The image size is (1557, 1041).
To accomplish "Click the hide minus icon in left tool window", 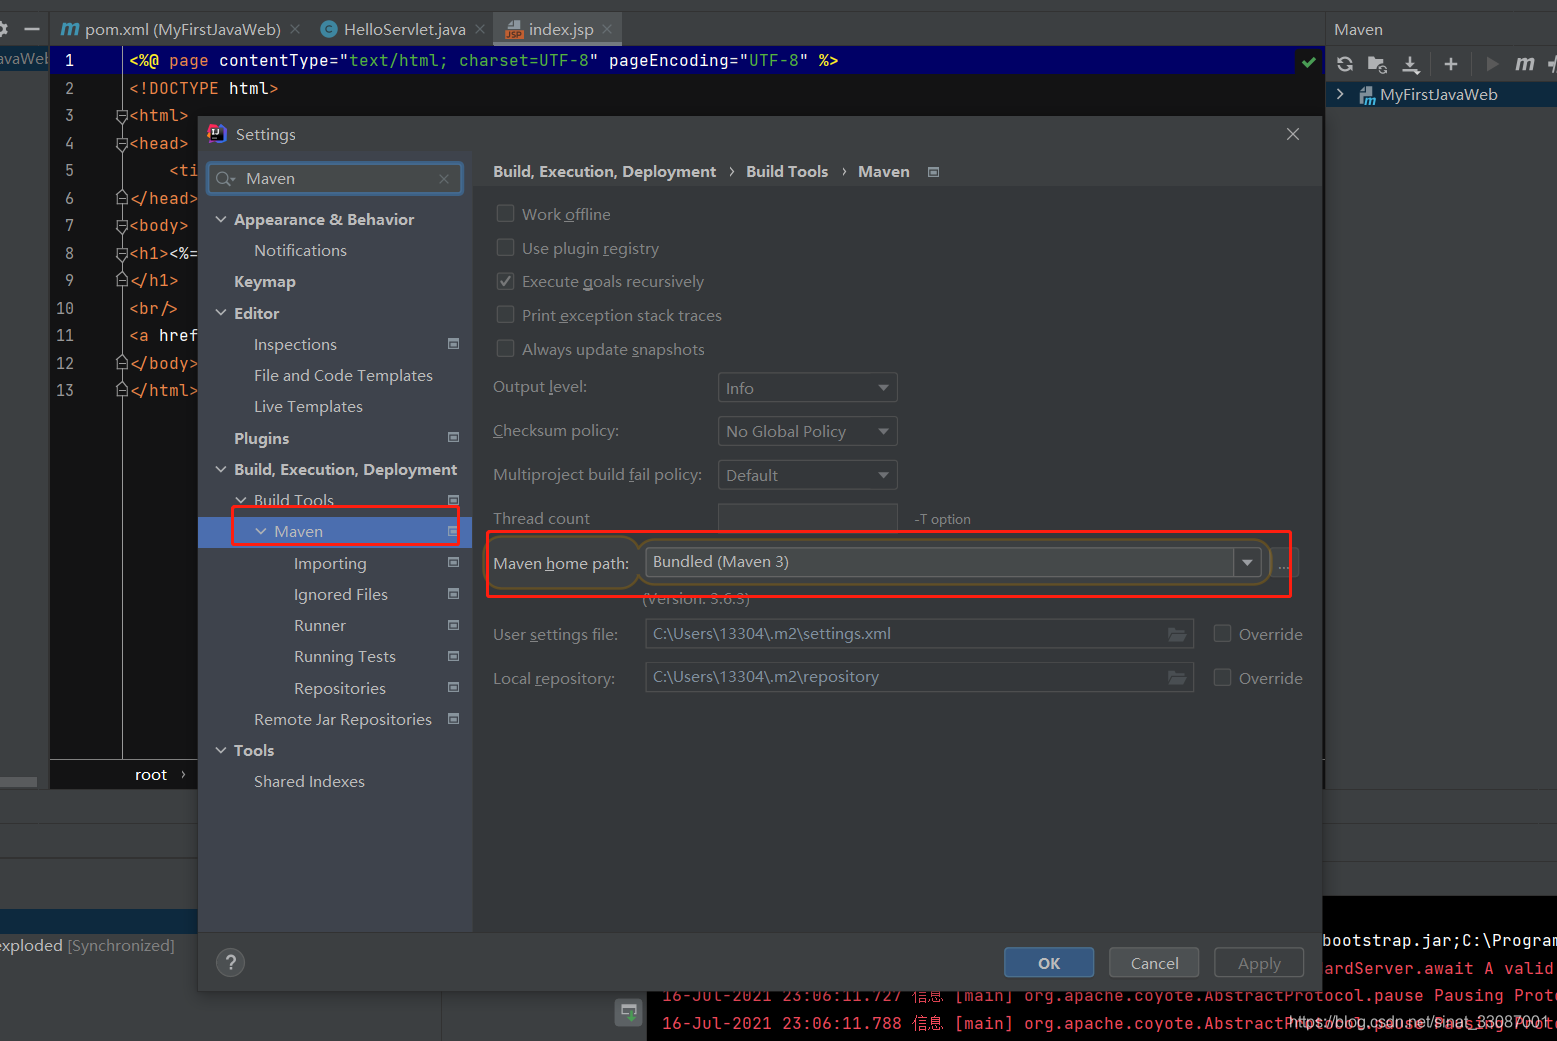I will 32,29.
